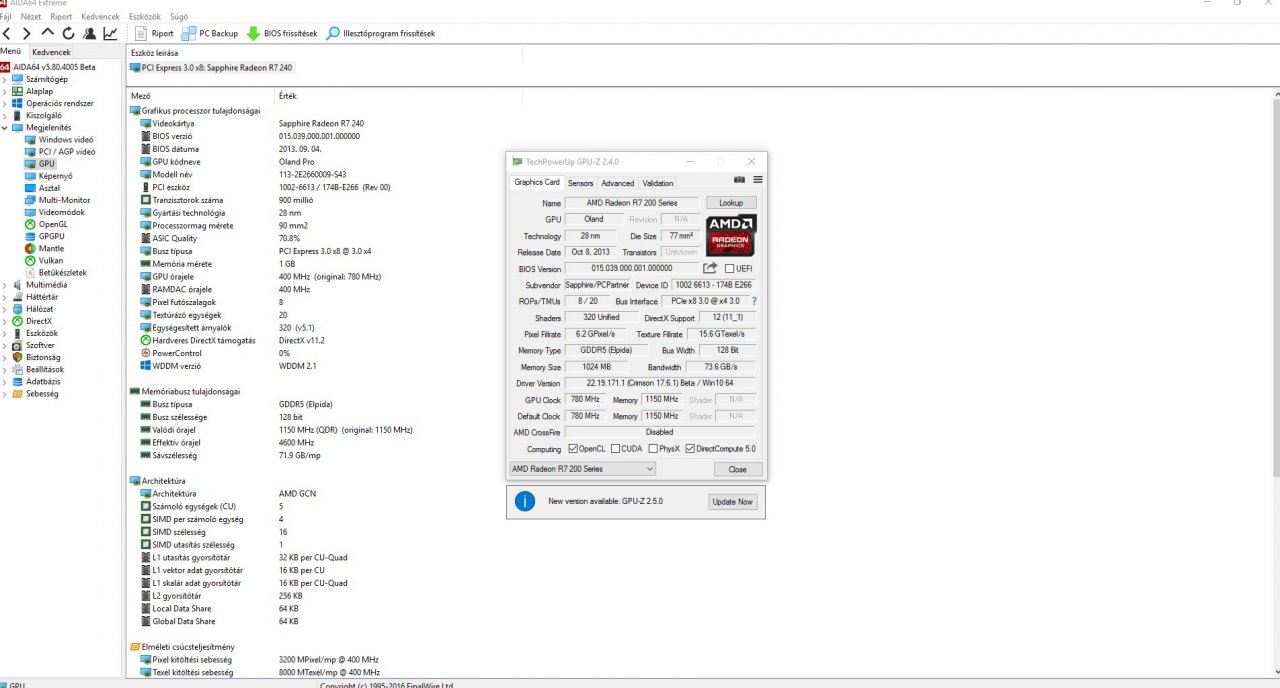Expand the Operációs rendszer tree node

coord(4,103)
